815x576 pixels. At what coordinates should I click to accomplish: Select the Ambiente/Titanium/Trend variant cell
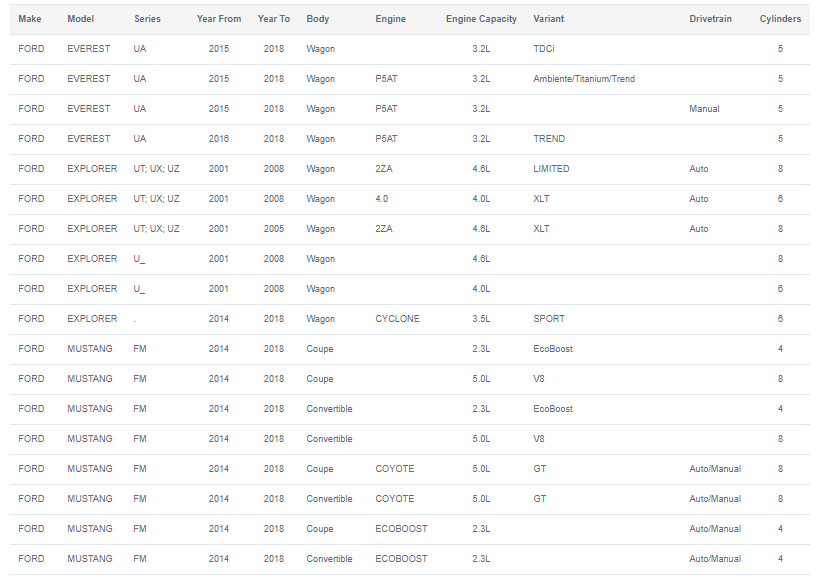point(584,79)
